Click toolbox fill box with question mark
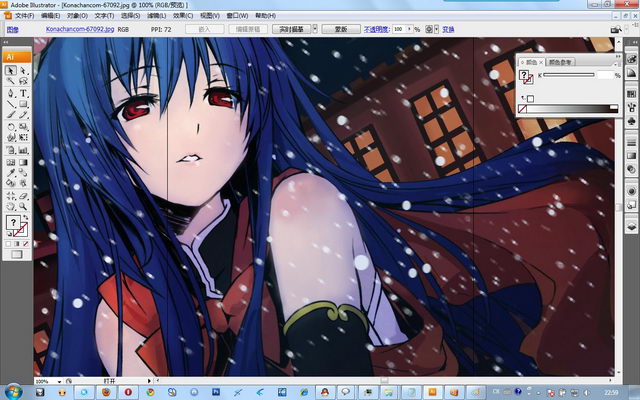 pyautogui.click(x=13, y=222)
